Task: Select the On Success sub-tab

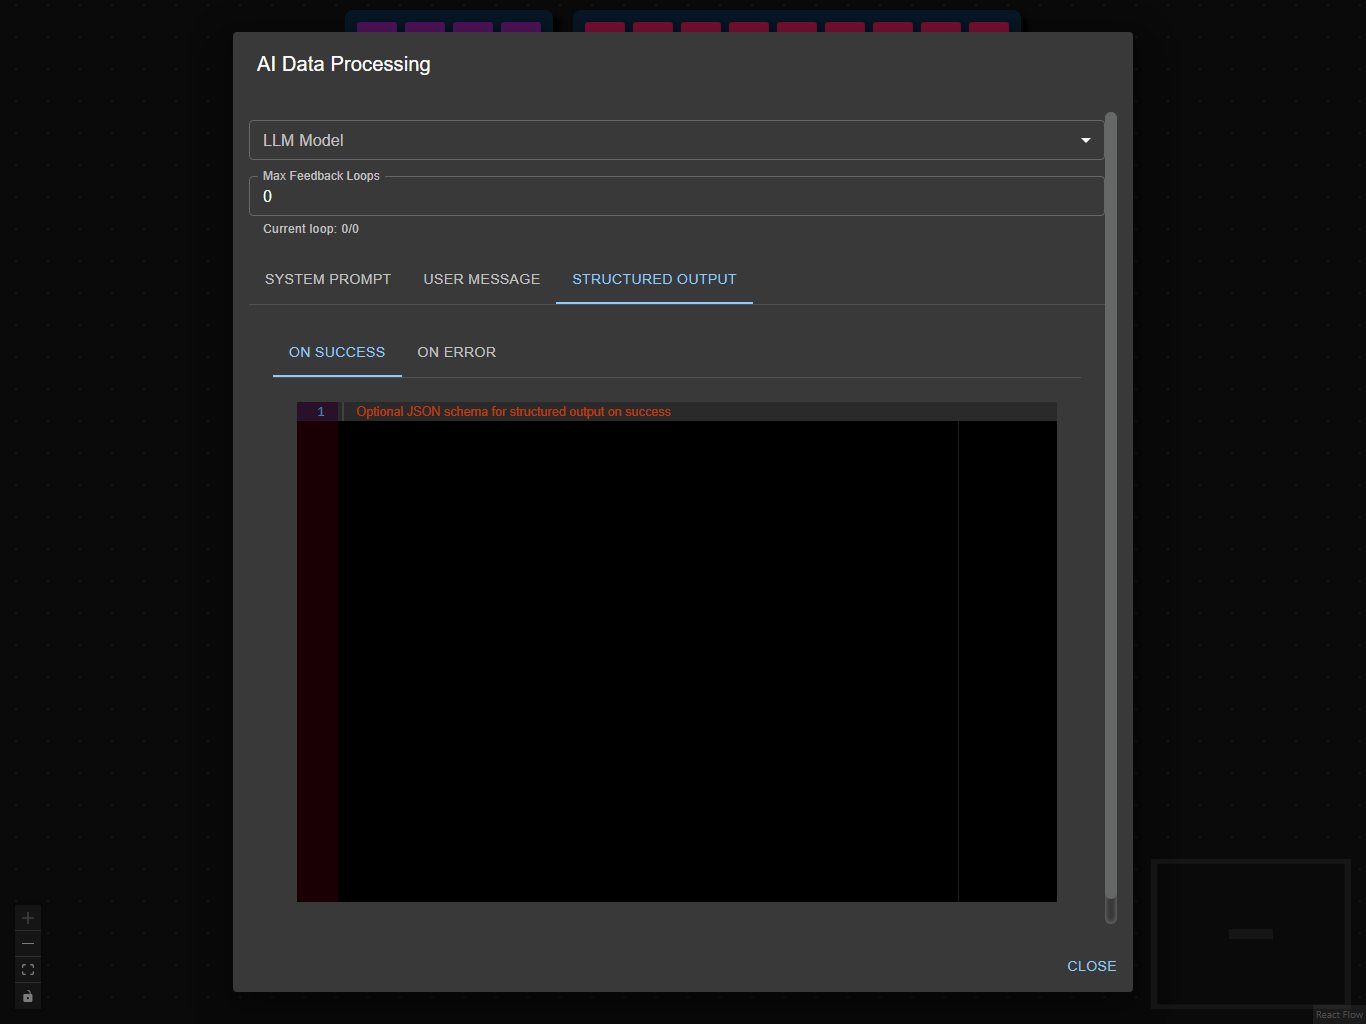Action: coord(337,352)
